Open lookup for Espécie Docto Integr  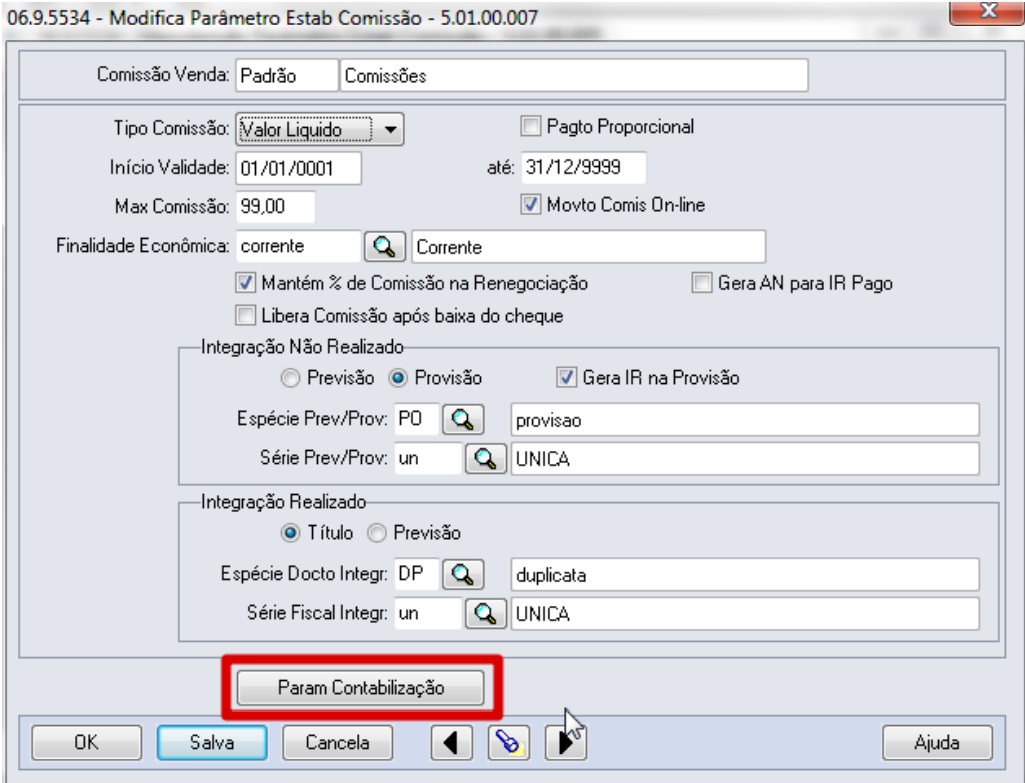463,575
